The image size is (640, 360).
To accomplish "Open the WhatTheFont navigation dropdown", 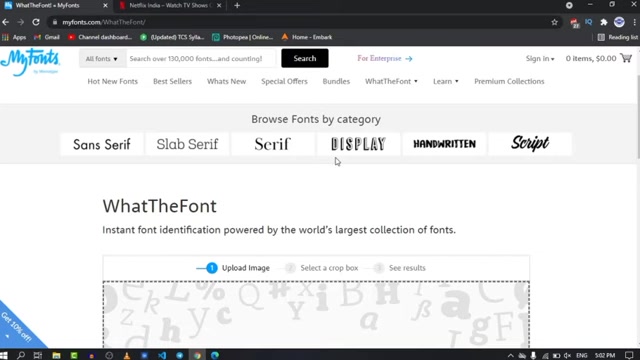I will [391, 81].
